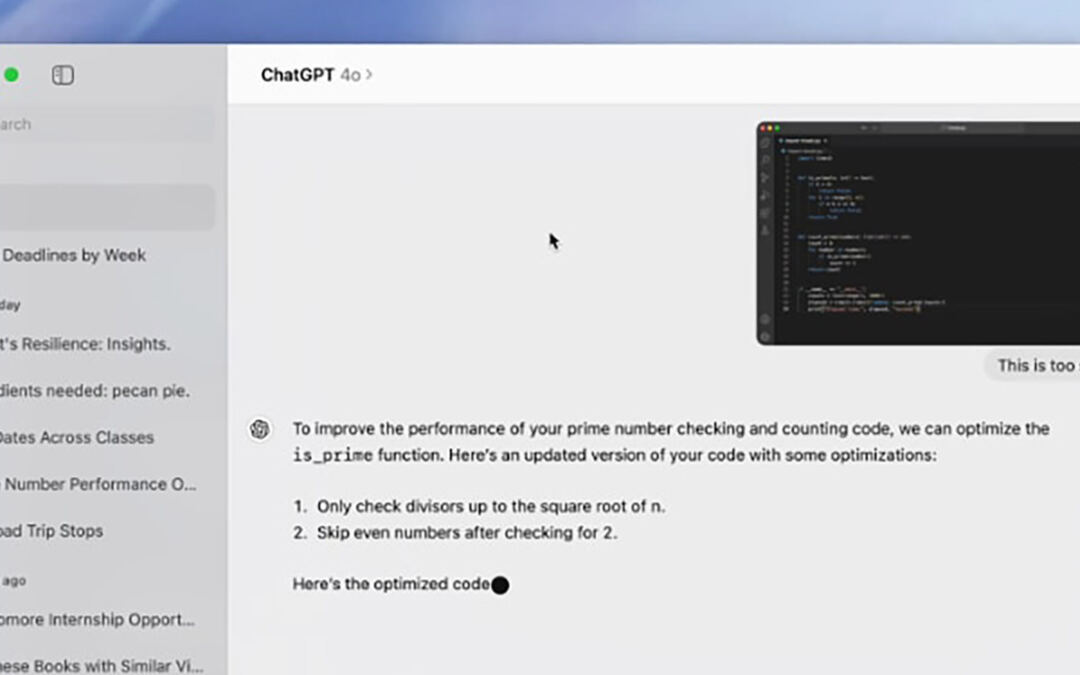The height and width of the screenshot is (675, 1080).
Task: Click the ChatGPT logo beside the response
Action: point(260,429)
